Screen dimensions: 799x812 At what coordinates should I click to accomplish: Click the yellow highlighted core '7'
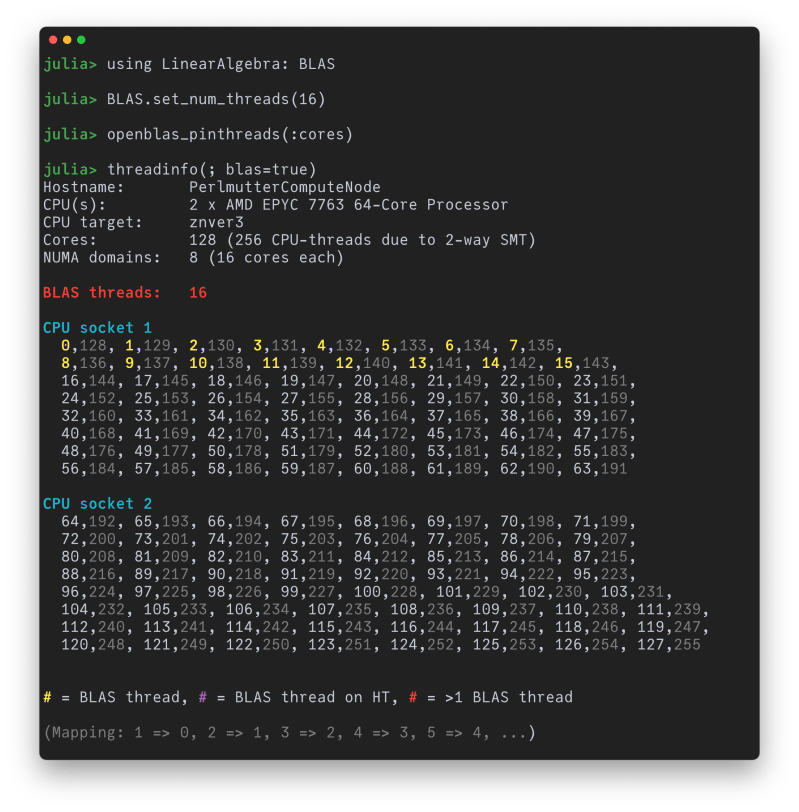click(513, 345)
